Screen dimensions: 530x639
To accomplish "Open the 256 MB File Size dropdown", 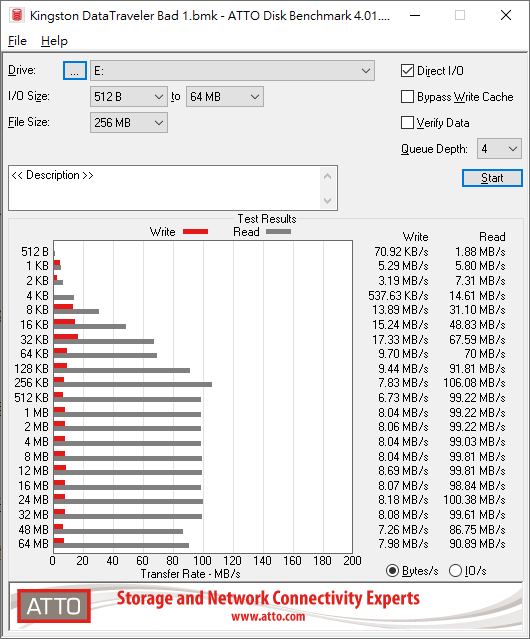I will [x=129, y=123].
